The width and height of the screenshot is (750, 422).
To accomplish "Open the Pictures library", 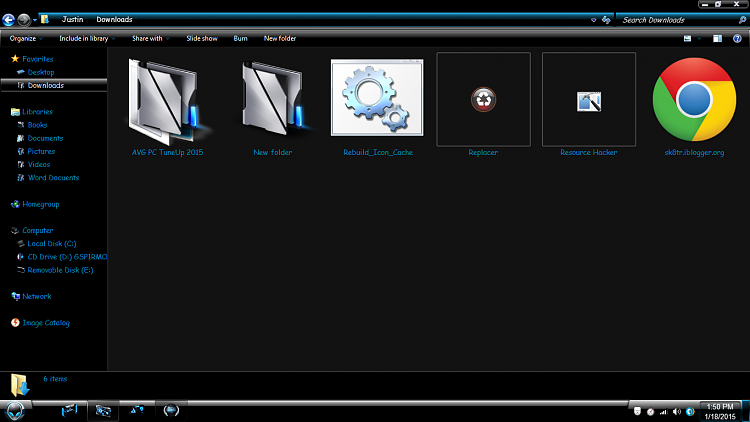I will [x=41, y=151].
